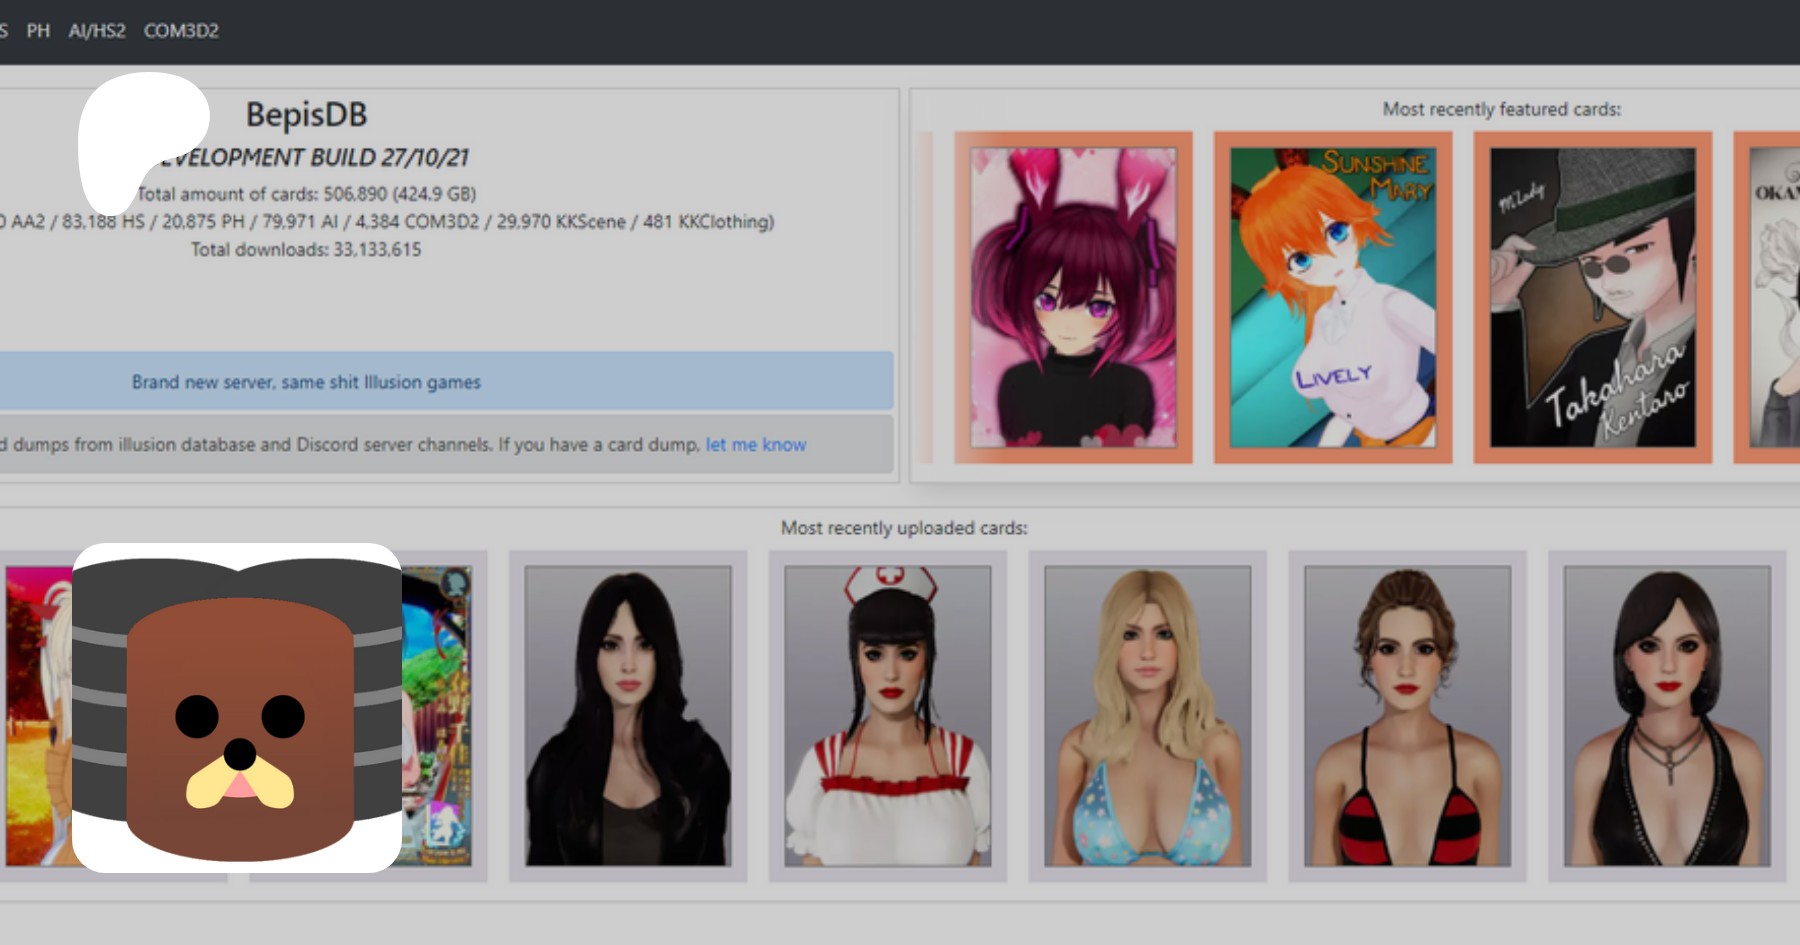Open the long black hair woman card
1800x945 pixels.
tap(628, 716)
